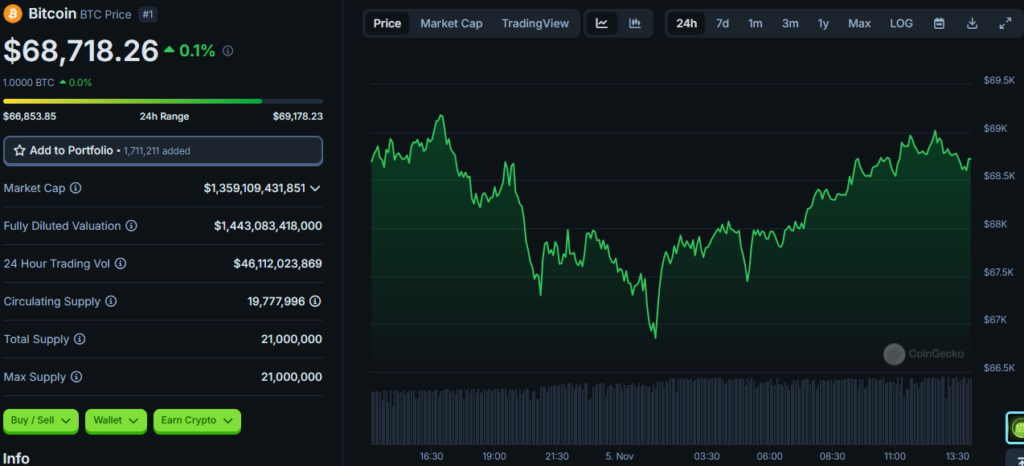This screenshot has height=466, width=1024.
Task: Open the Wallet dropdown
Action: 116,421
